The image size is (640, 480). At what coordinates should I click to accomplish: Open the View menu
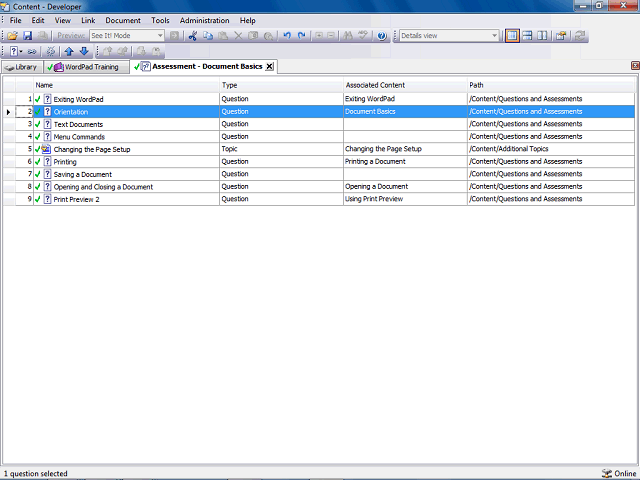click(x=63, y=20)
